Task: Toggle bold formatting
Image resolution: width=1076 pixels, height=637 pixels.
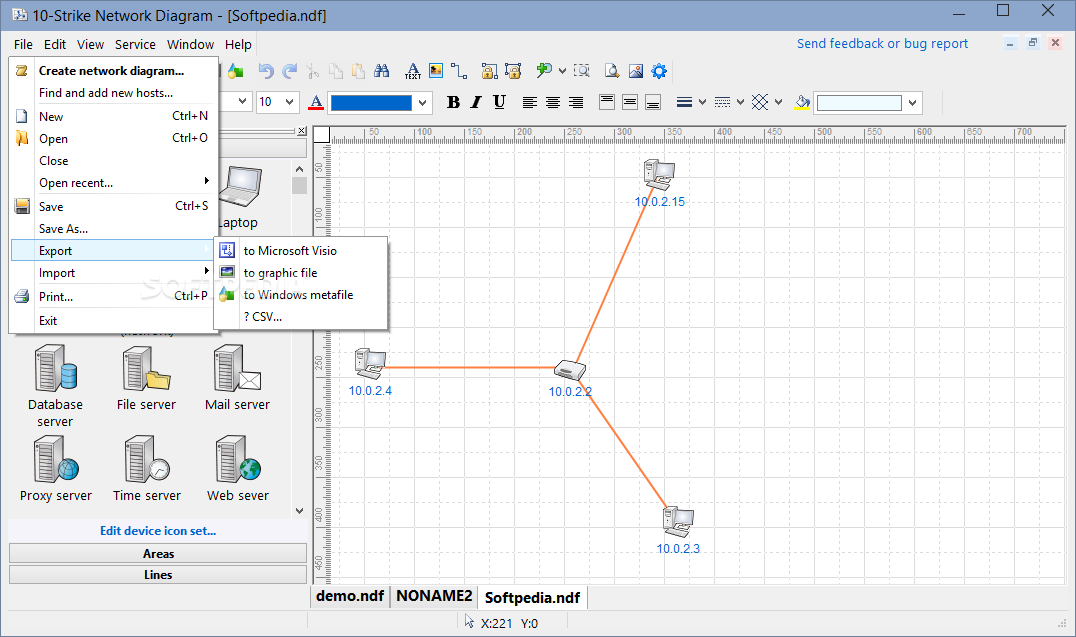Action: coord(453,102)
